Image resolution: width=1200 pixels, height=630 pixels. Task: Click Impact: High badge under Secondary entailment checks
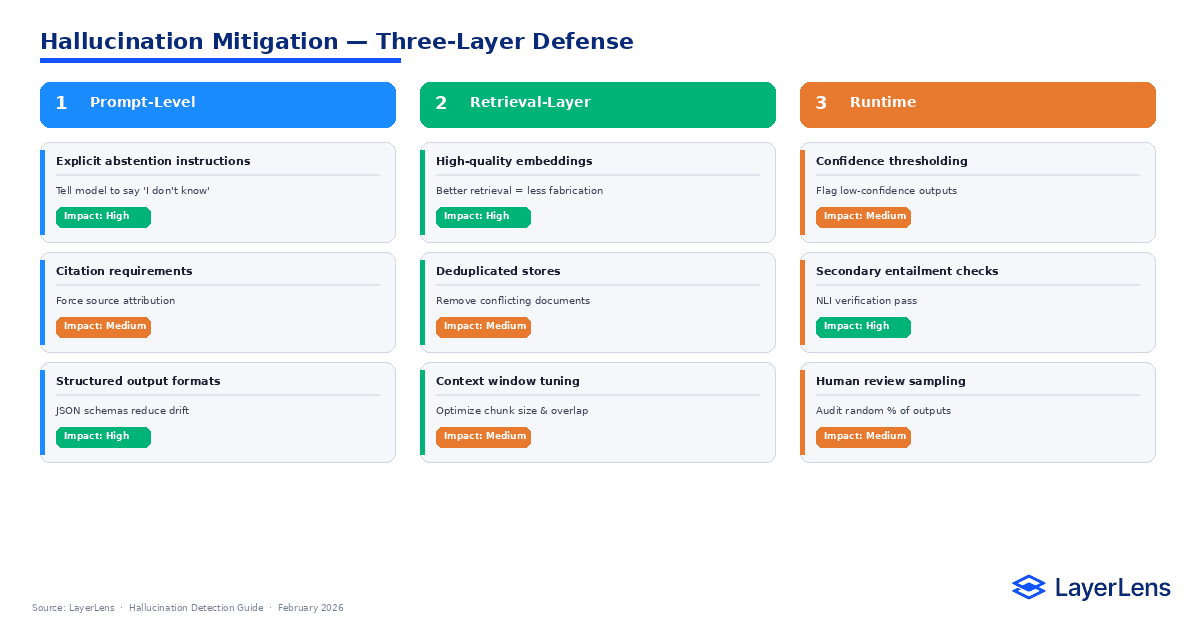pos(863,327)
